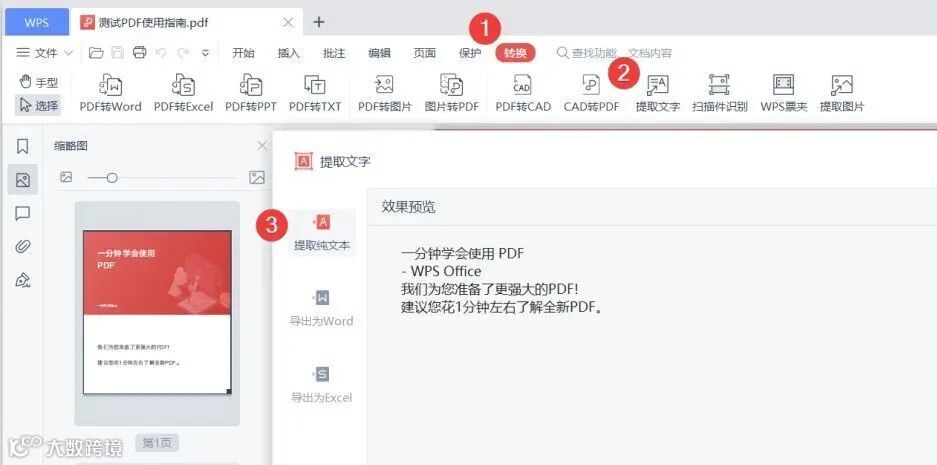Select the 转换 ribbon tab
The image size is (937, 465).
[515, 53]
